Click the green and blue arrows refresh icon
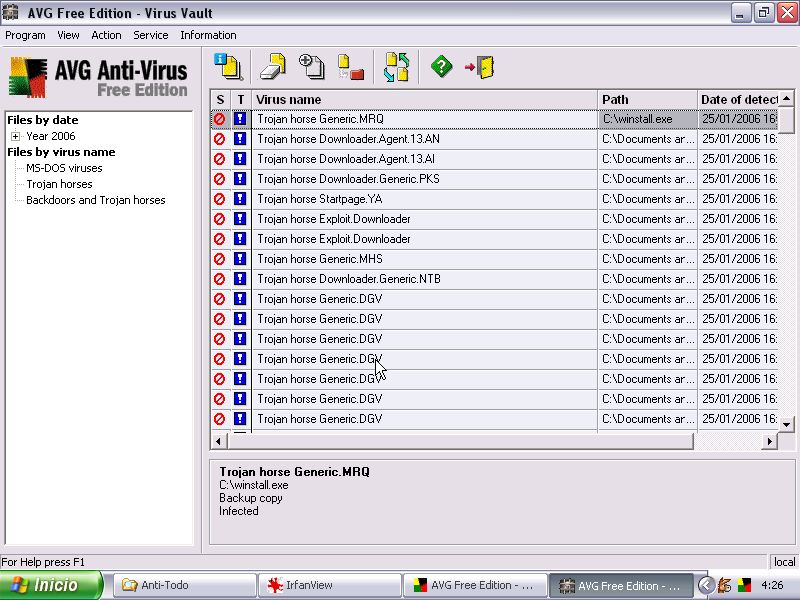 [397, 67]
